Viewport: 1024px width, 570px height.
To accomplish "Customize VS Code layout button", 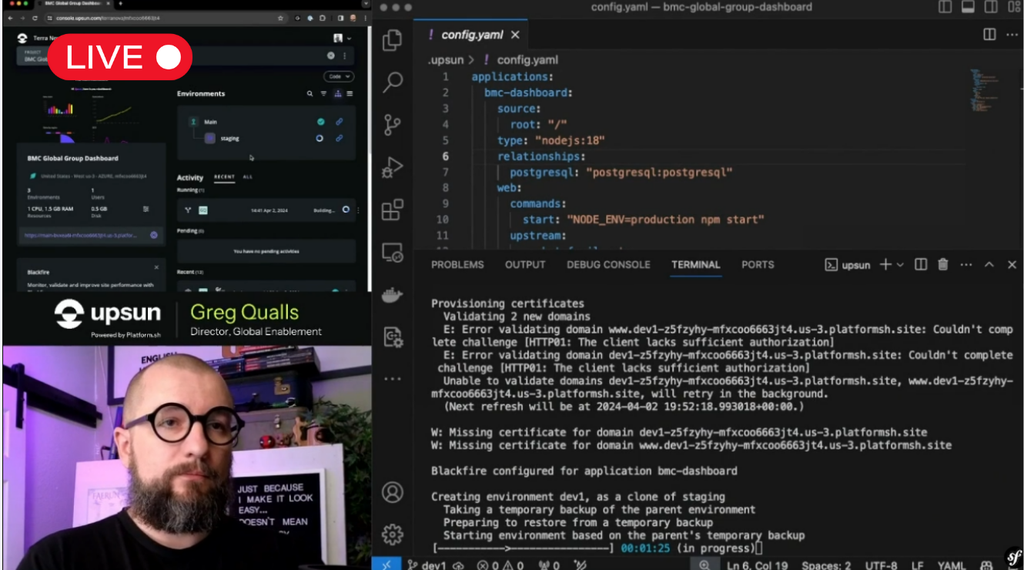I will click(x=1014, y=7).
